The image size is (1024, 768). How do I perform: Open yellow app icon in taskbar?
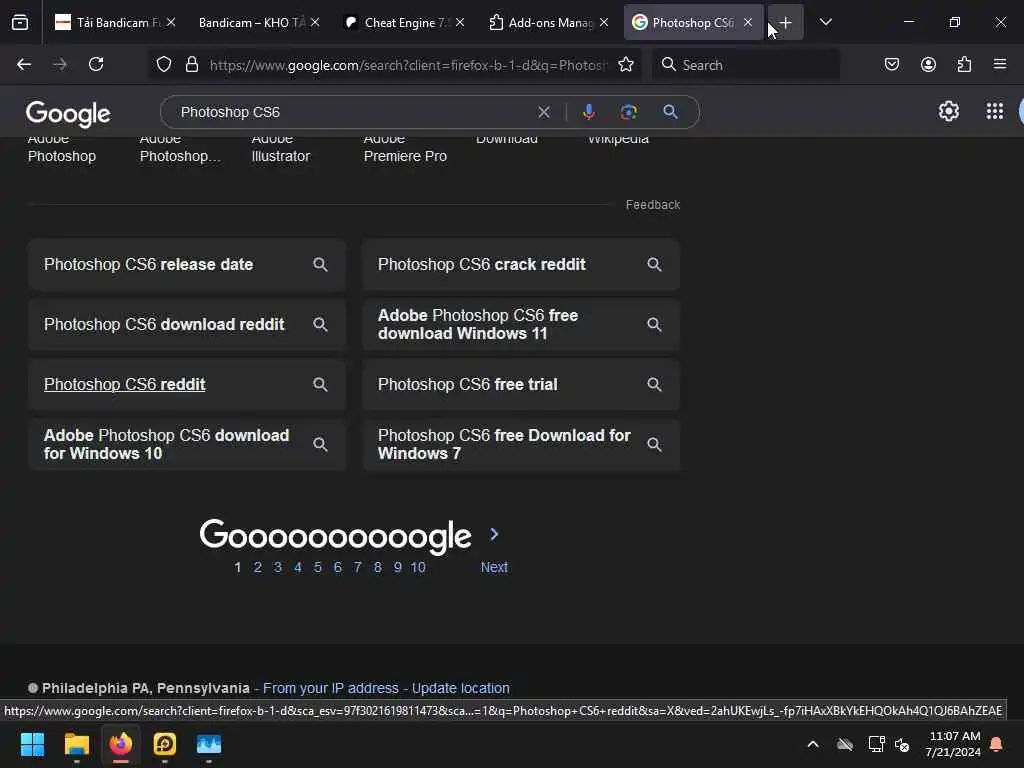pos(165,744)
